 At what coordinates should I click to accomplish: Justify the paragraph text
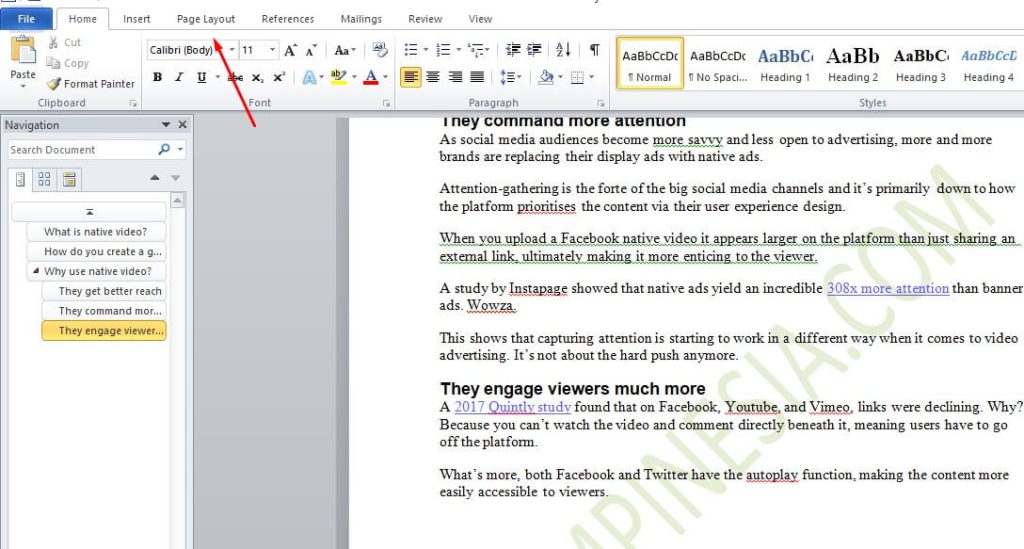pyautogui.click(x=477, y=78)
